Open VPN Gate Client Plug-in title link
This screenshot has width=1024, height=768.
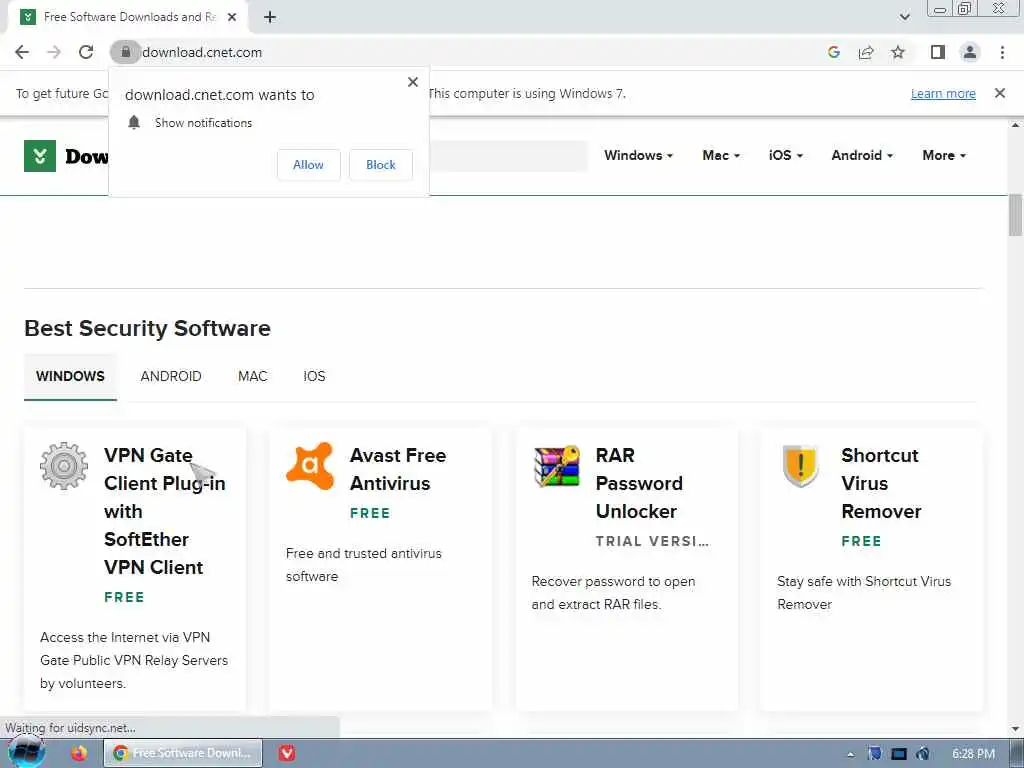click(165, 511)
